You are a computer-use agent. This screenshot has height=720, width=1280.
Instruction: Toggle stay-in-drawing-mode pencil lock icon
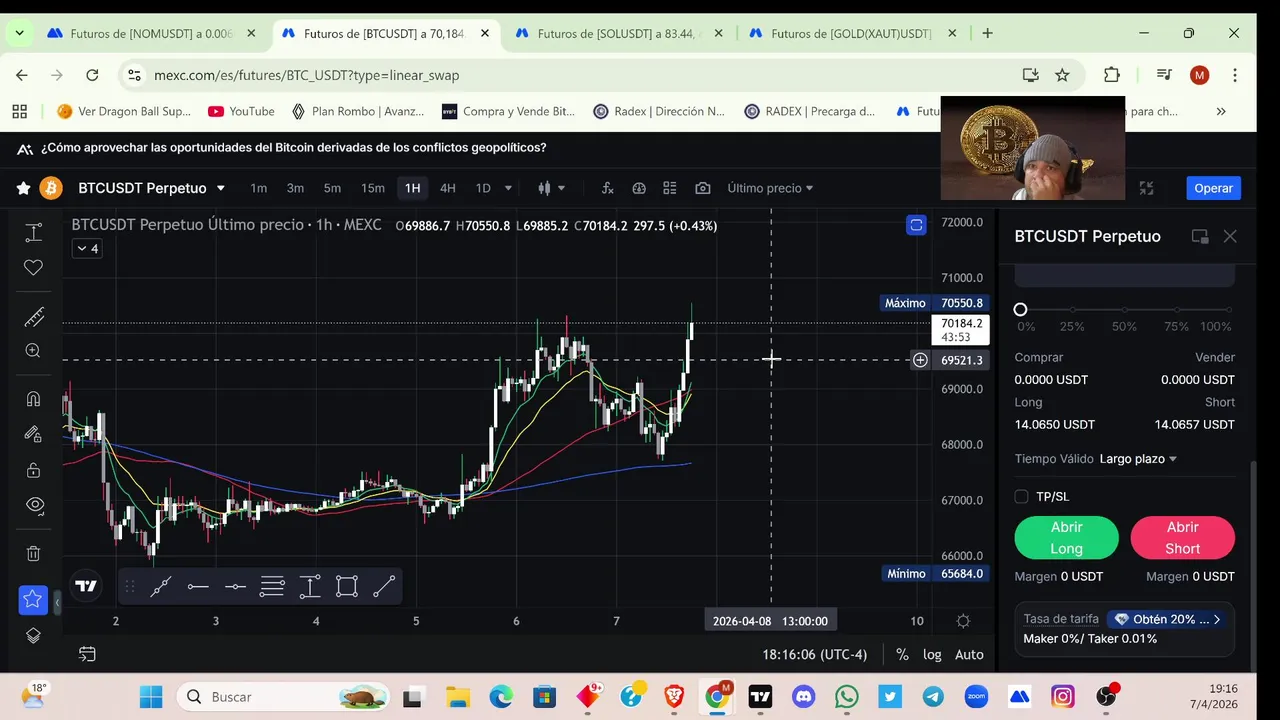point(33,434)
